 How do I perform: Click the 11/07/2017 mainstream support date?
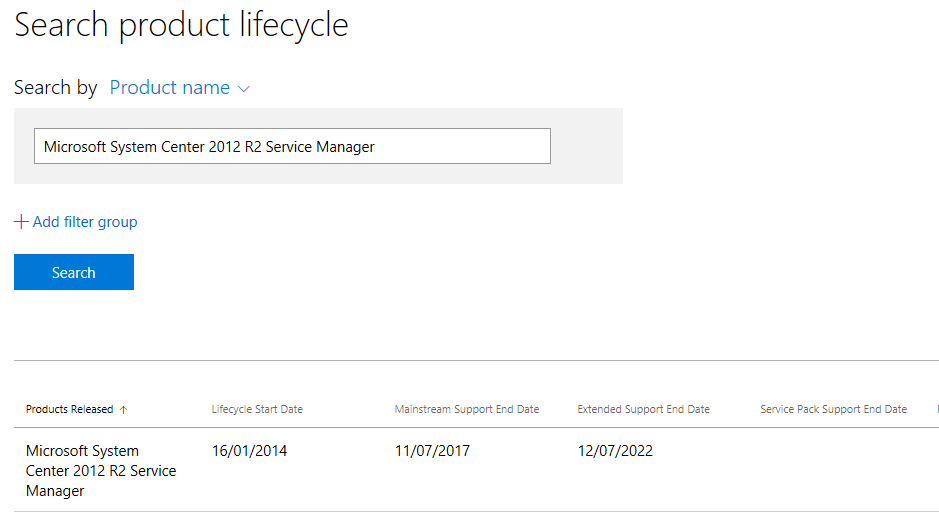pyautogui.click(x=432, y=451)
